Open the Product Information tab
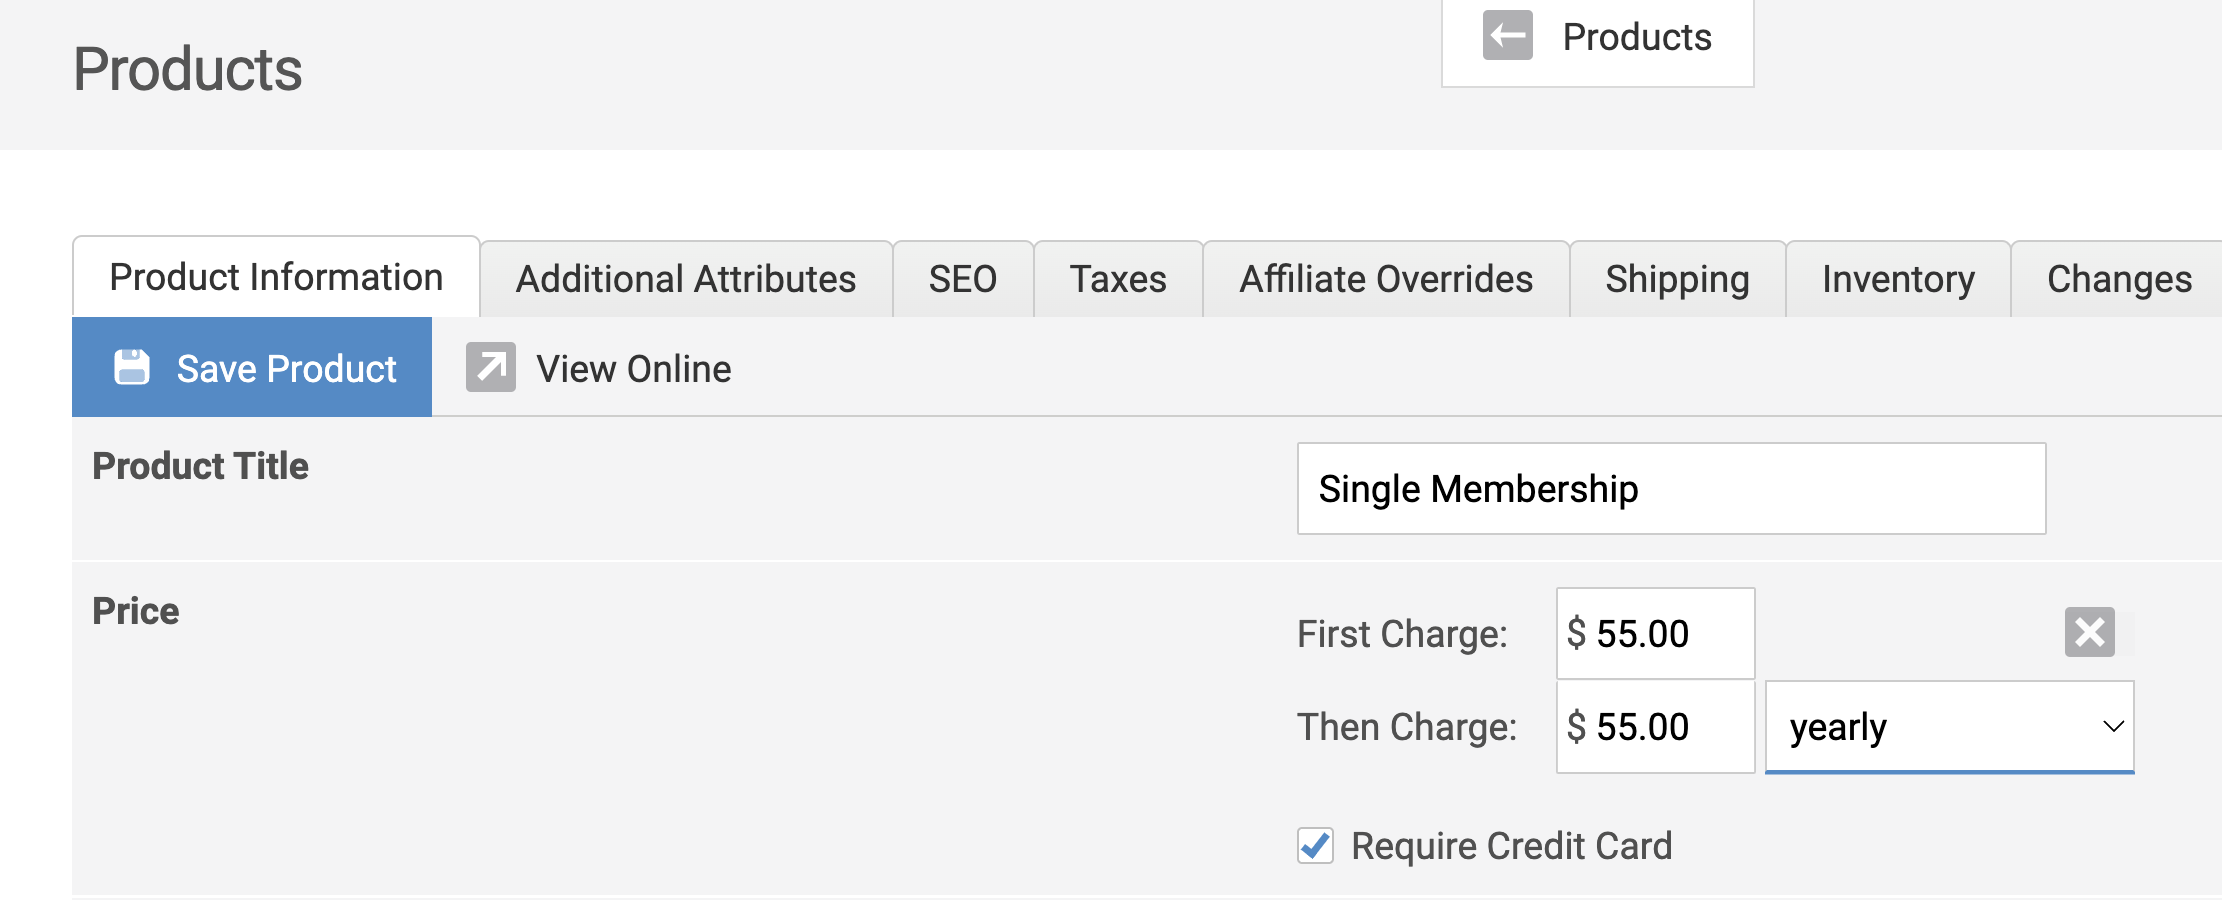 pyautogui.click(x=276, y=278)
